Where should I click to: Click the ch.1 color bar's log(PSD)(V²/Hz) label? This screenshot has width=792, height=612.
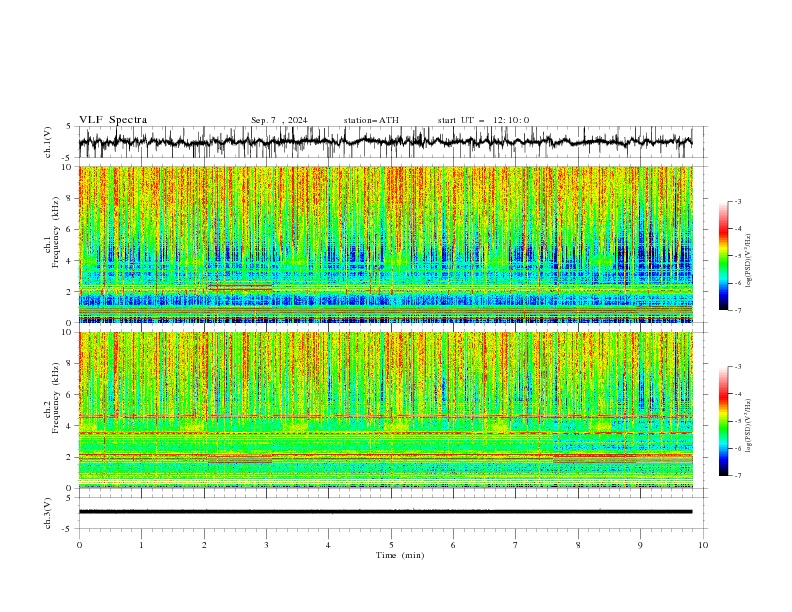click(748, 261)
